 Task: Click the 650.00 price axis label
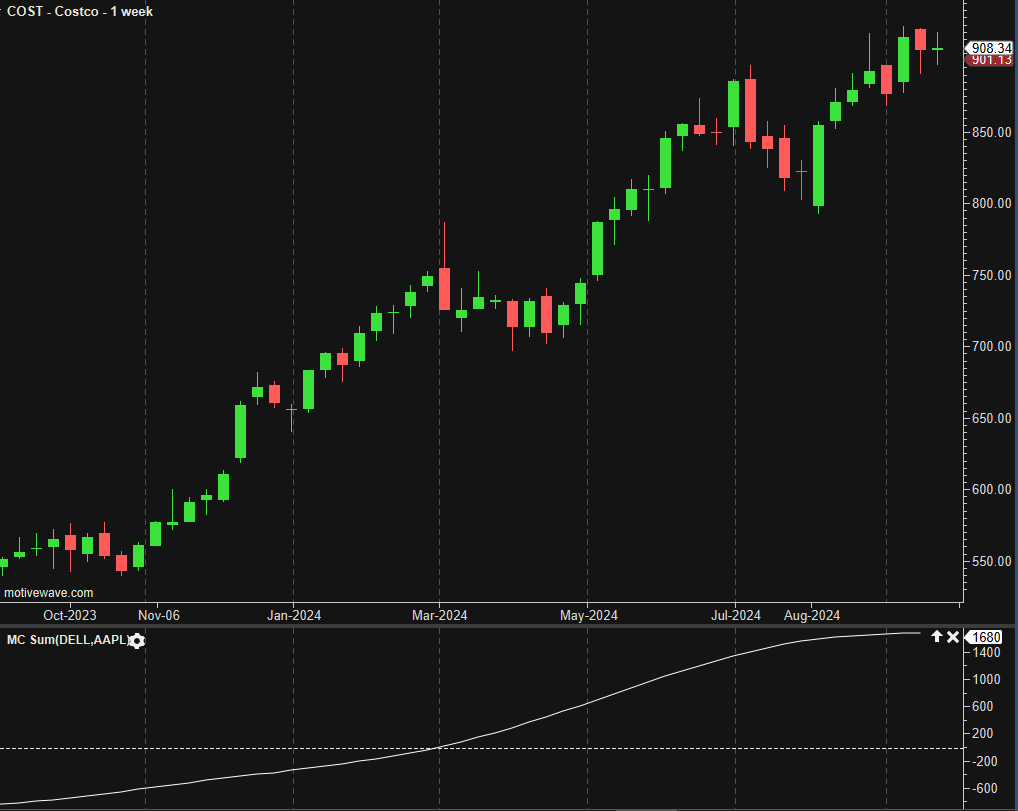[991, 418]
